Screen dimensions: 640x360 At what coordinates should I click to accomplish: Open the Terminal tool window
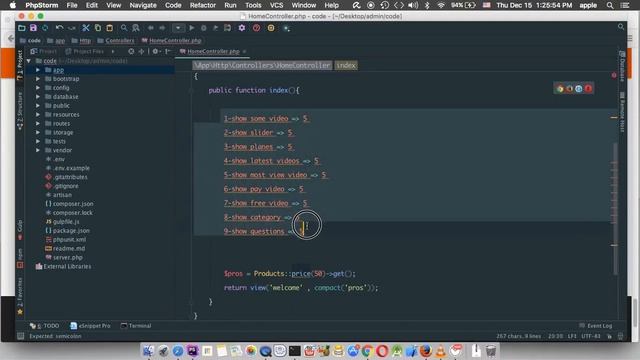(136, 326)
